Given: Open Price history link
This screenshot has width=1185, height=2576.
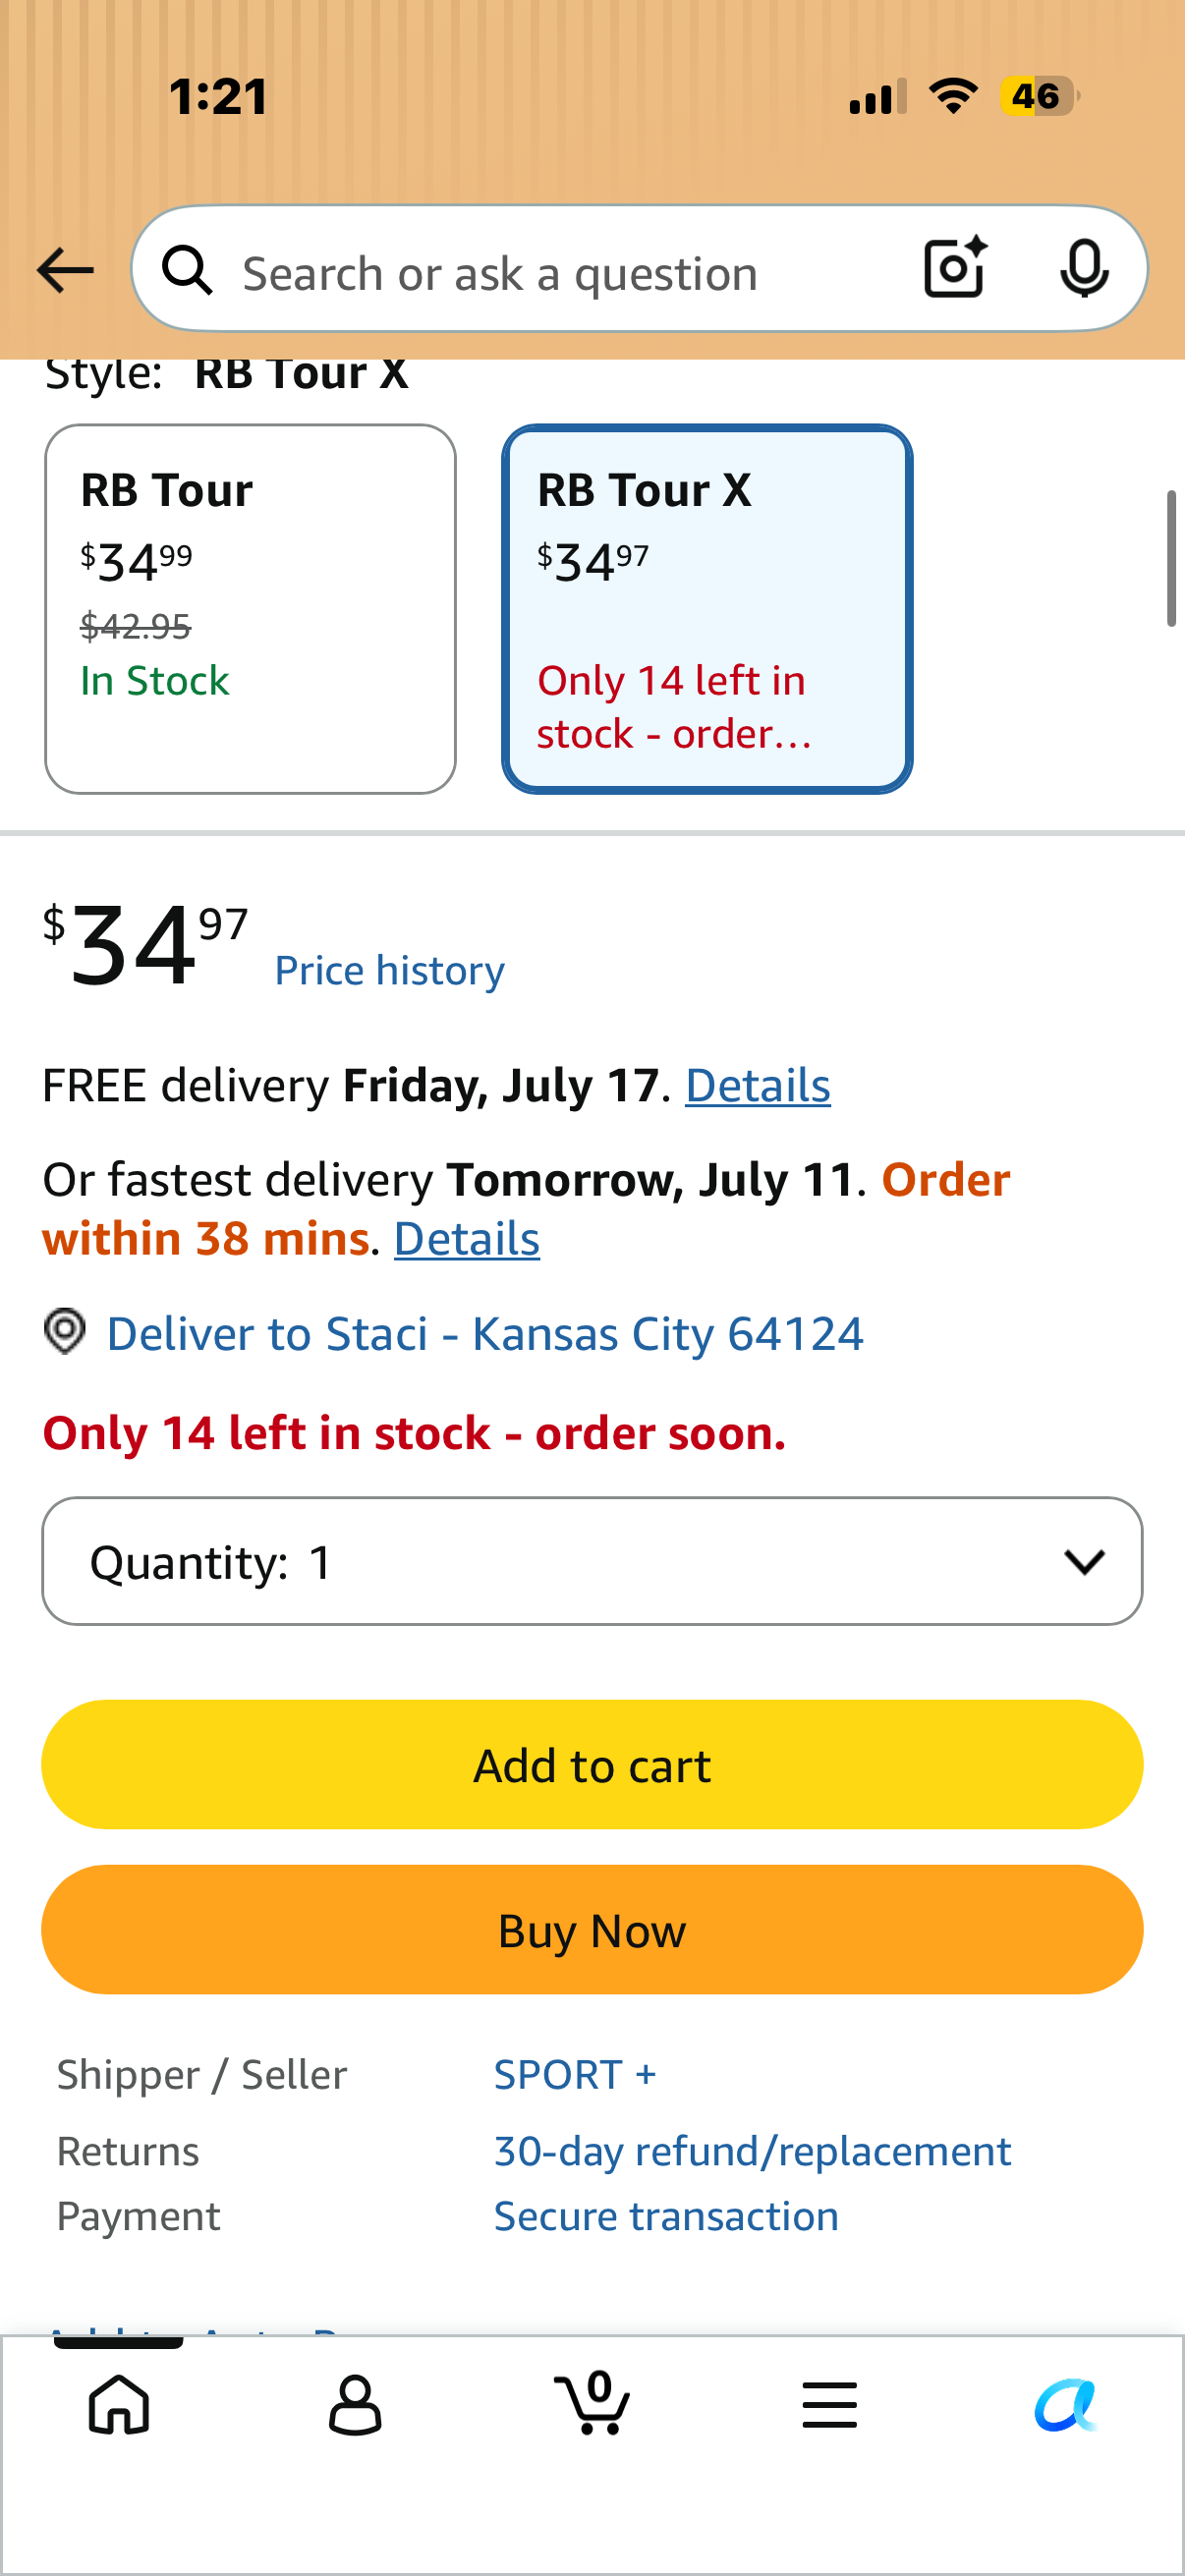Looking at the screenshot, I should pyautogui.click(x=390, y=970).
